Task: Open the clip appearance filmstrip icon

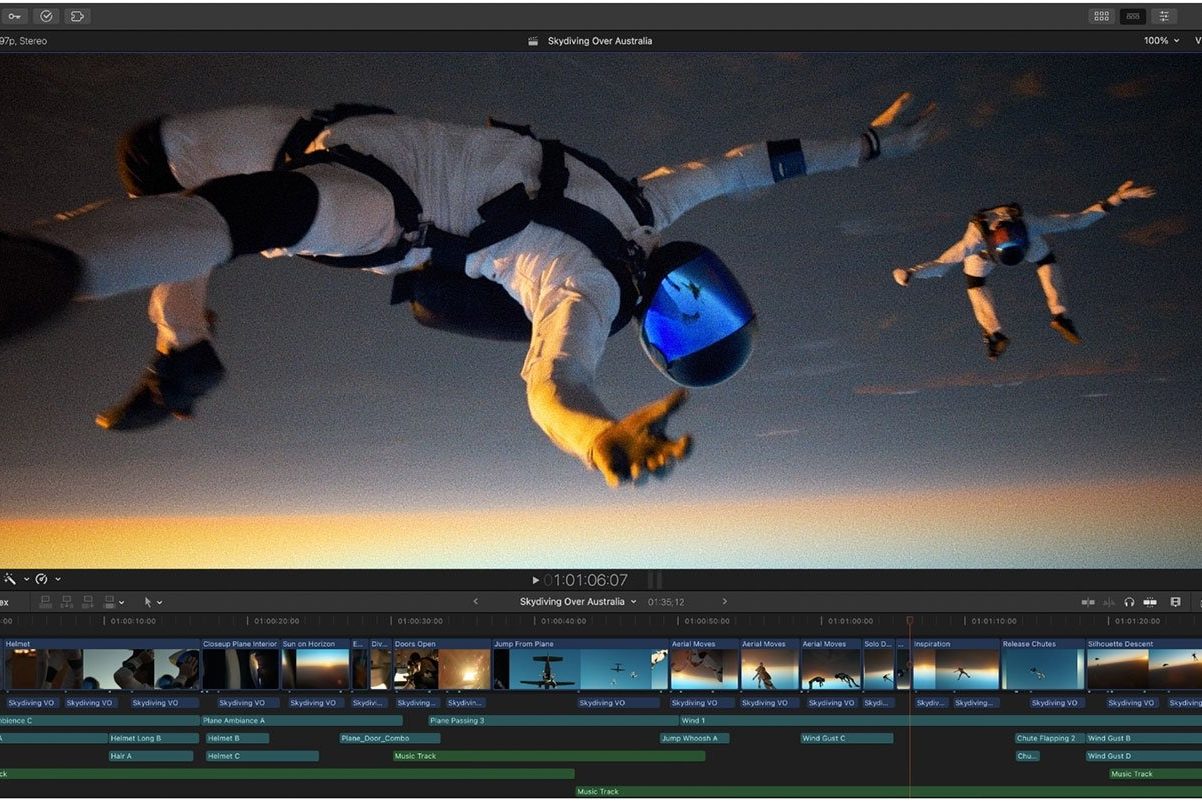Action: pyautogui.click(x=1175, y=602)
